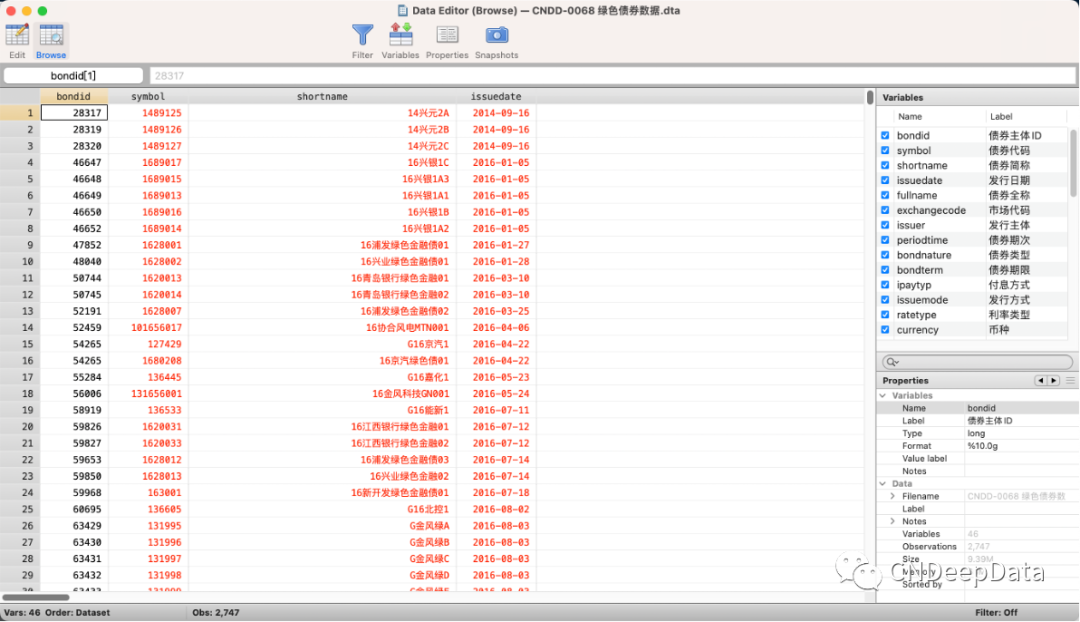
Task: Select shortname cell 16协合风电MTN001
Action: click(322, 328)
